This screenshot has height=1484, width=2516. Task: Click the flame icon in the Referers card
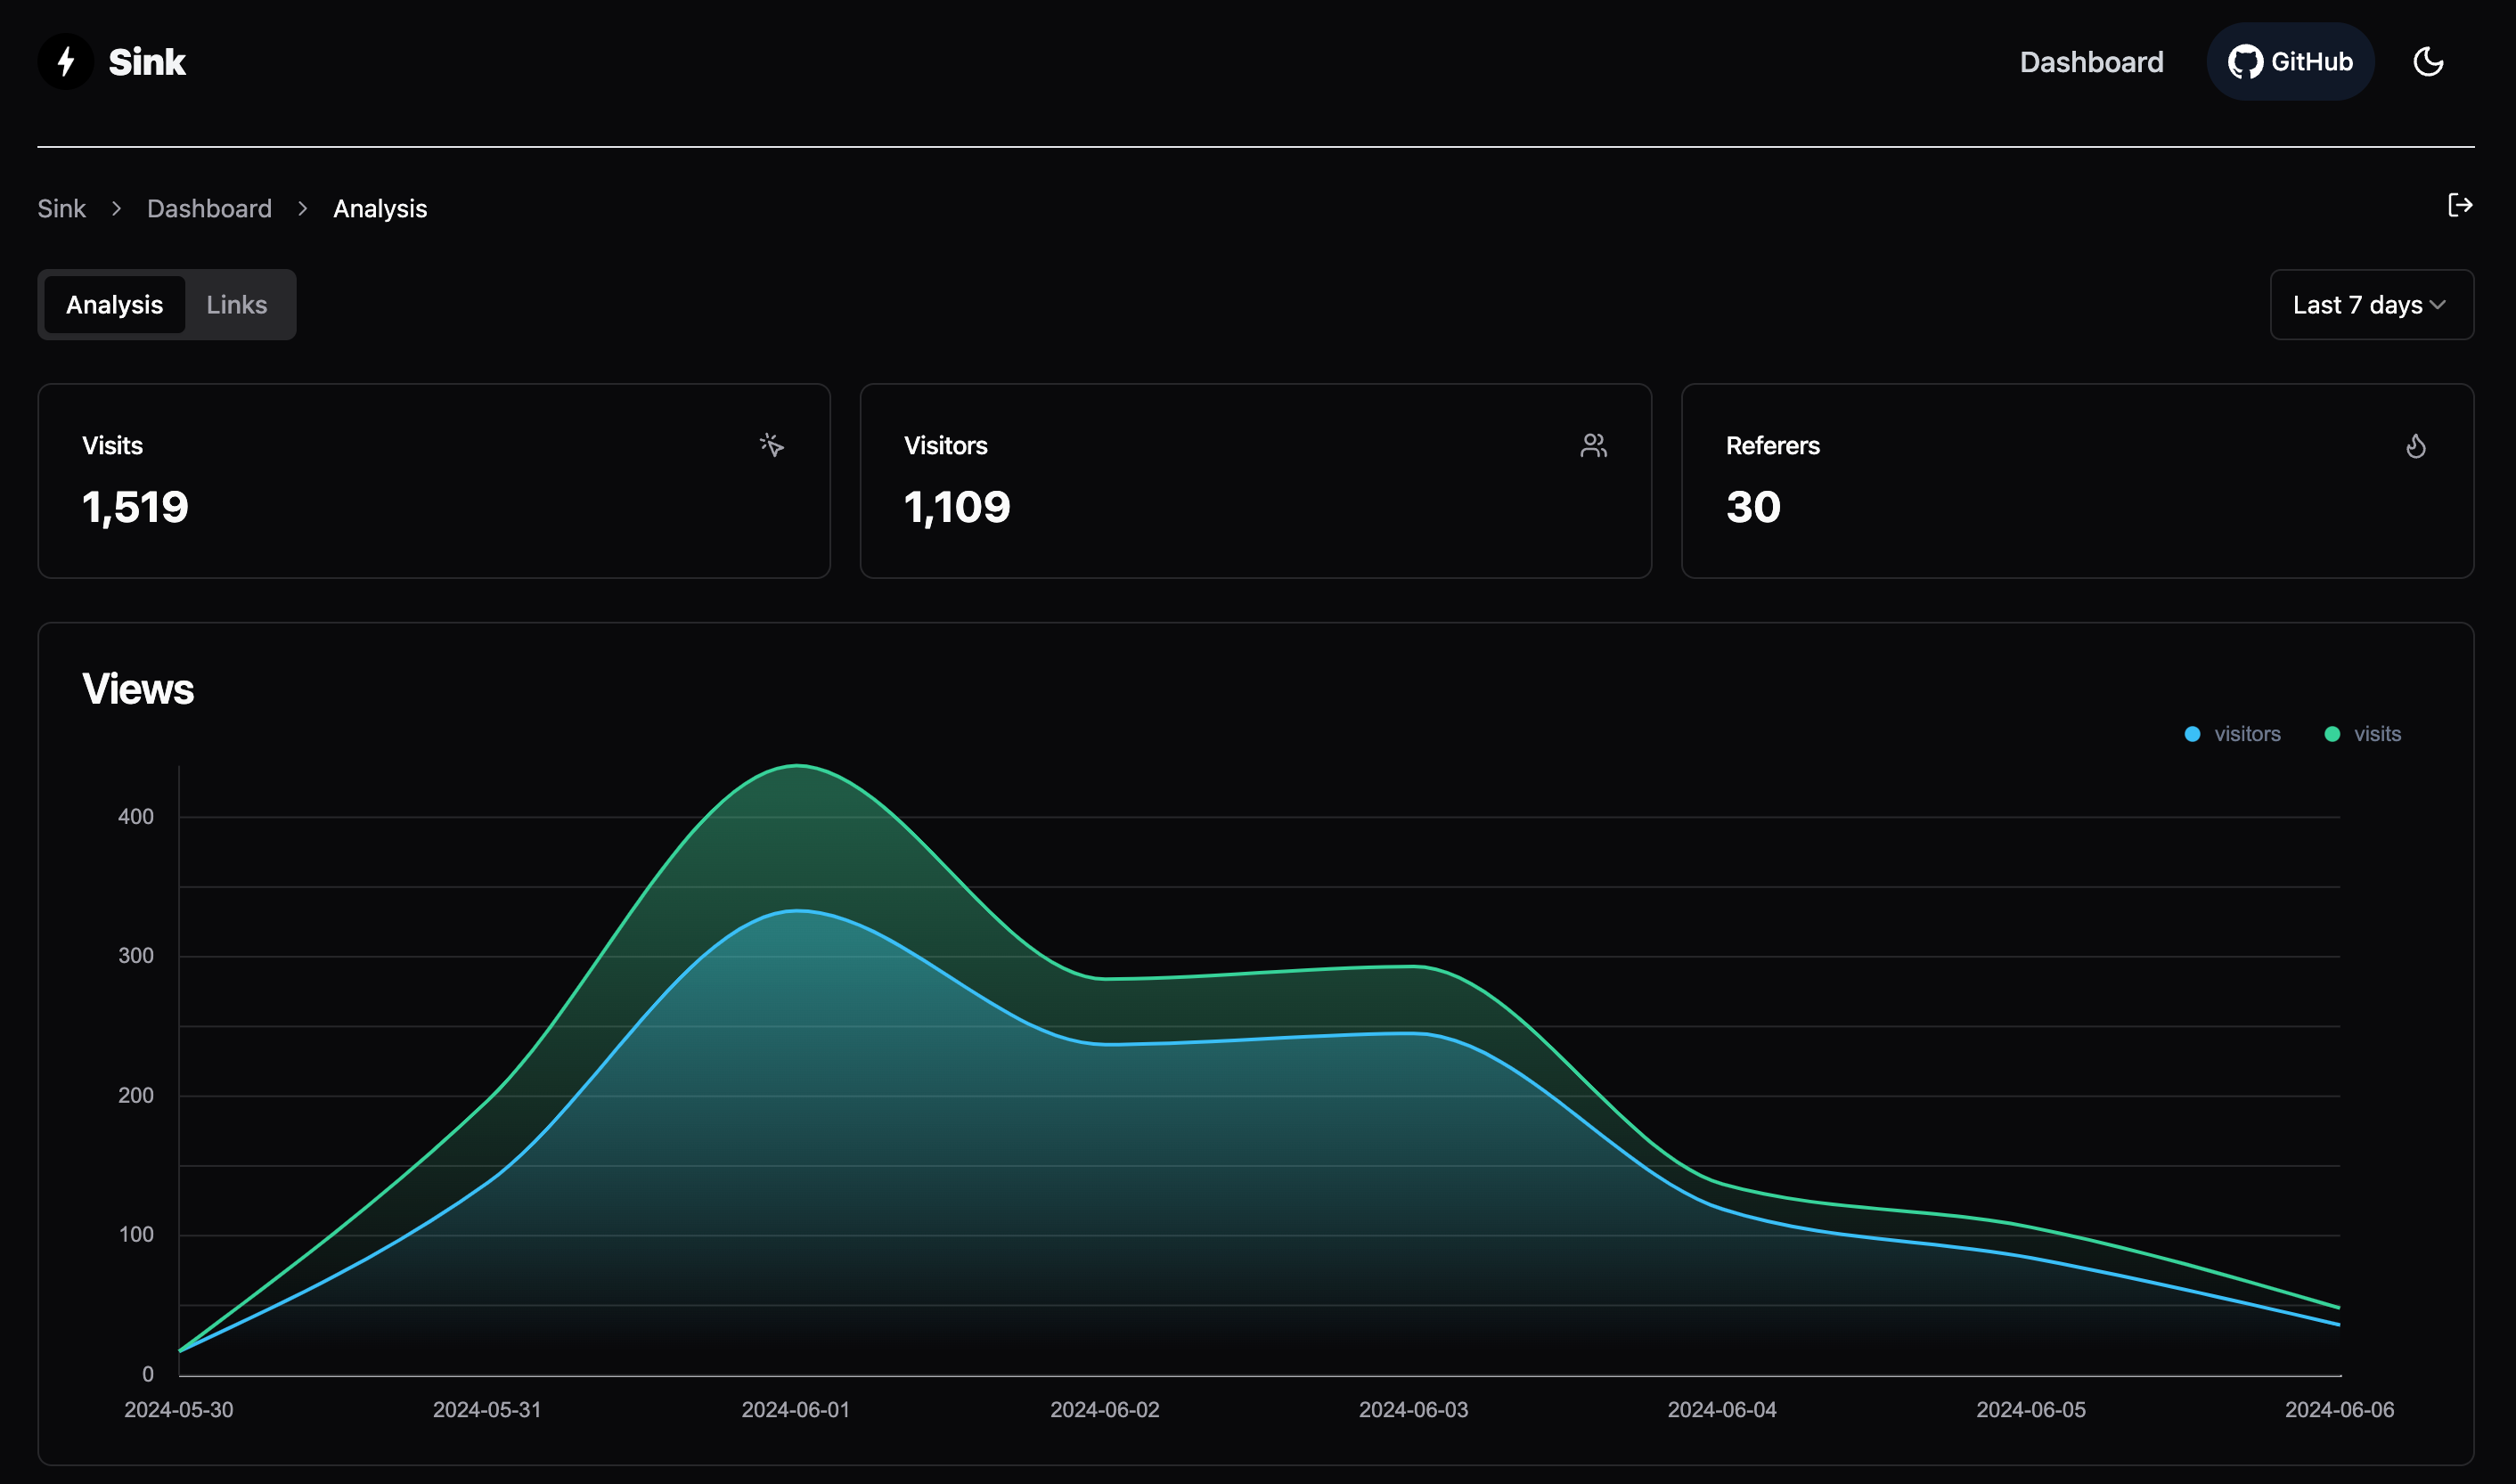[x=2416, y=445]
